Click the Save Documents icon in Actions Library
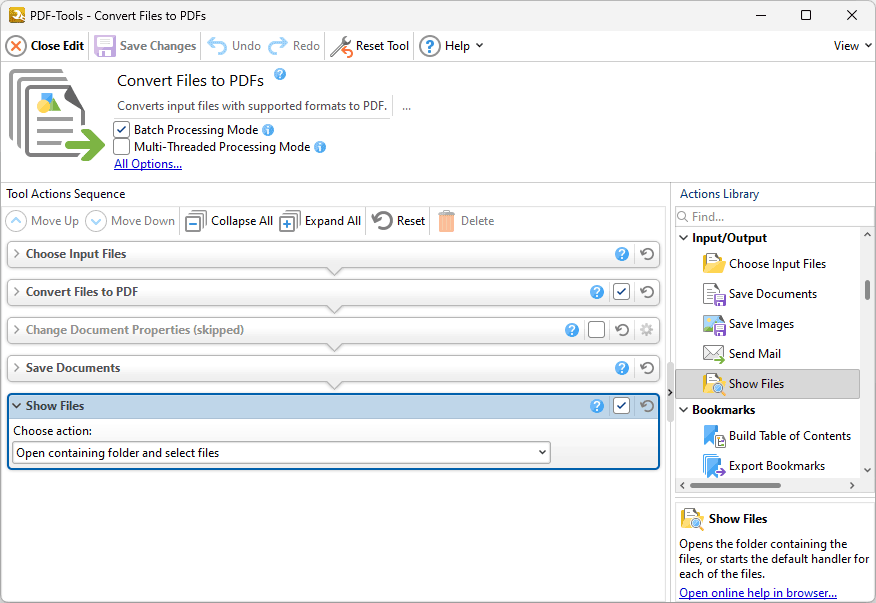 point(713,293)
